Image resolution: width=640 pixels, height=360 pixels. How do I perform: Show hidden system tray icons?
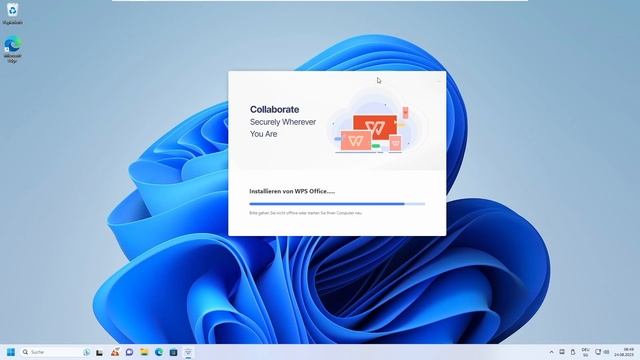[x=551, y=352]
